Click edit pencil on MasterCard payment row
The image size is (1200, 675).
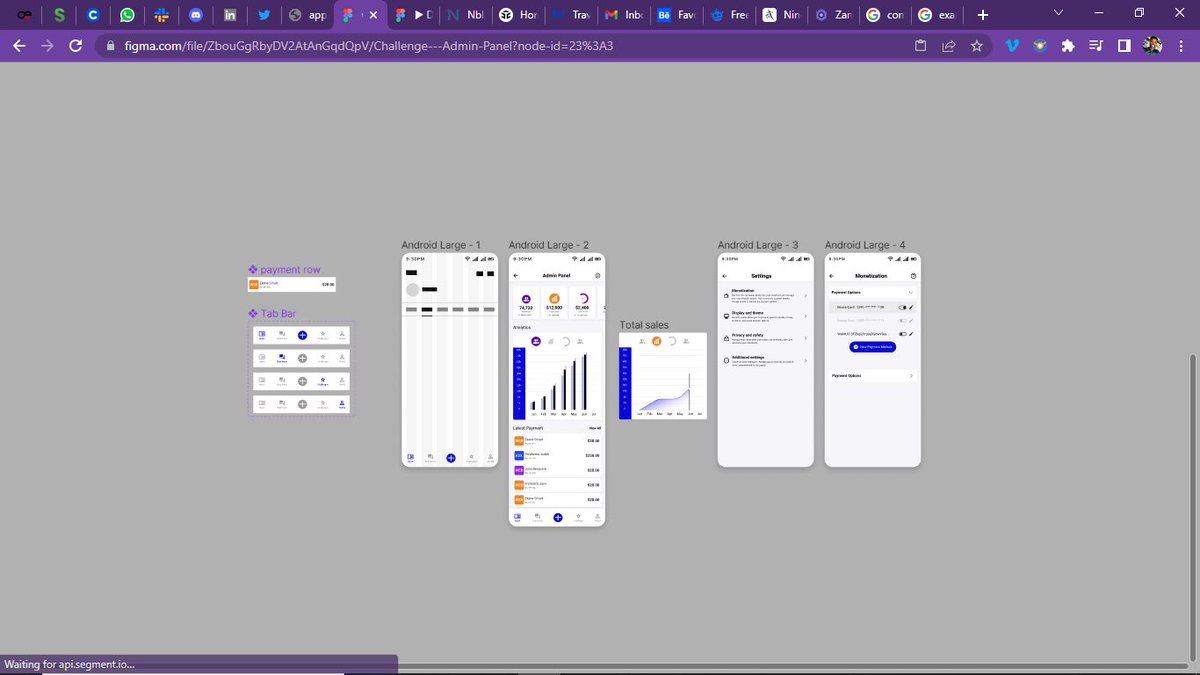click(x=912, y=307)
